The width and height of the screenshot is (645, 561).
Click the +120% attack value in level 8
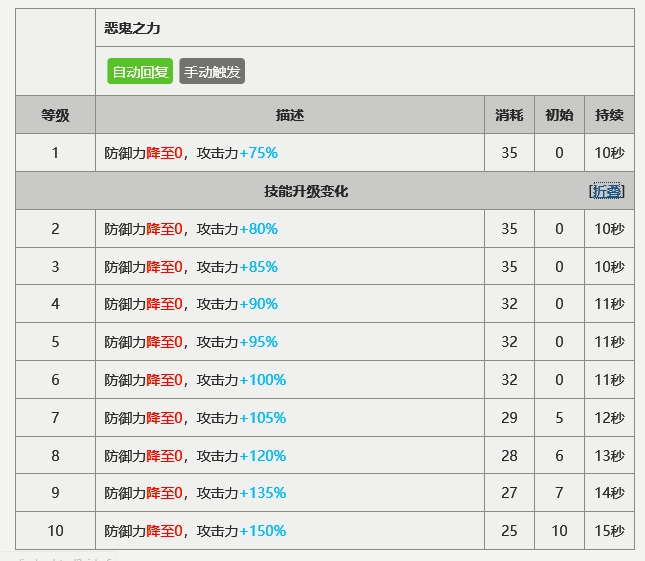pyautogui.click(x=262, y=456)
